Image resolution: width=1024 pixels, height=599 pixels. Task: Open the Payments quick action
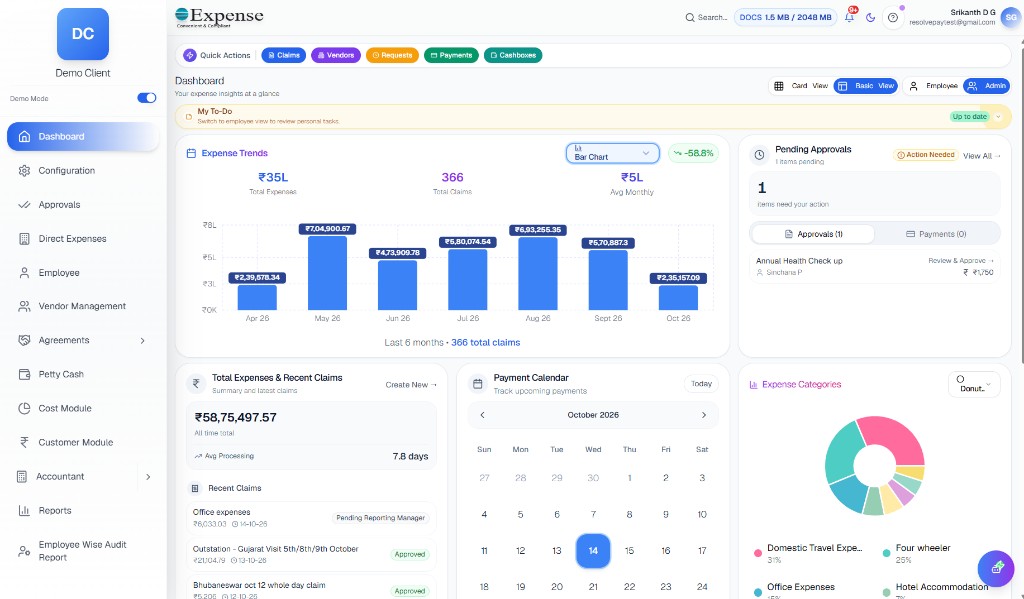[x=451, y=56]
